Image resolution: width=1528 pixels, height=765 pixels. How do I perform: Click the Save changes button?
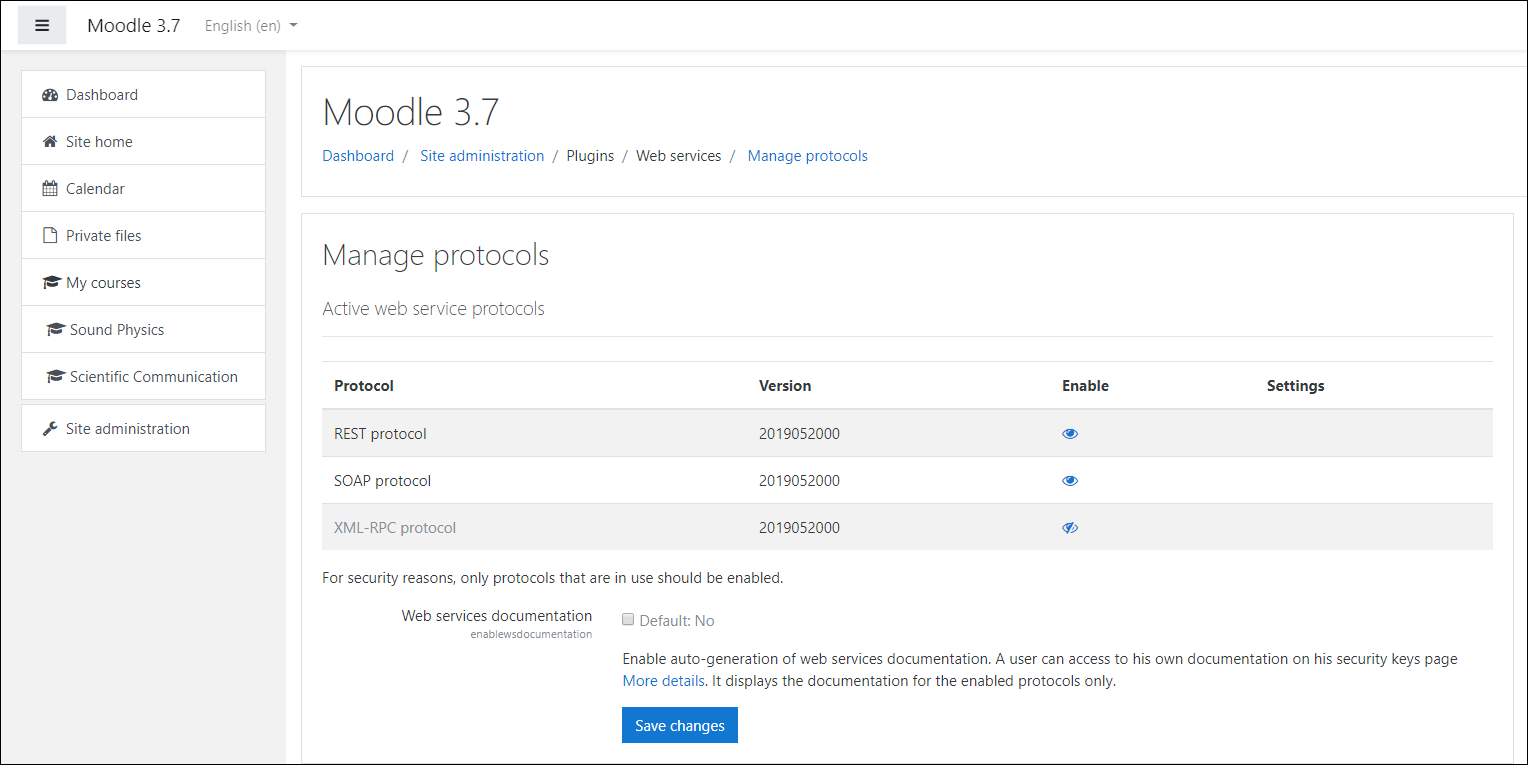click(x=679, y=726)
